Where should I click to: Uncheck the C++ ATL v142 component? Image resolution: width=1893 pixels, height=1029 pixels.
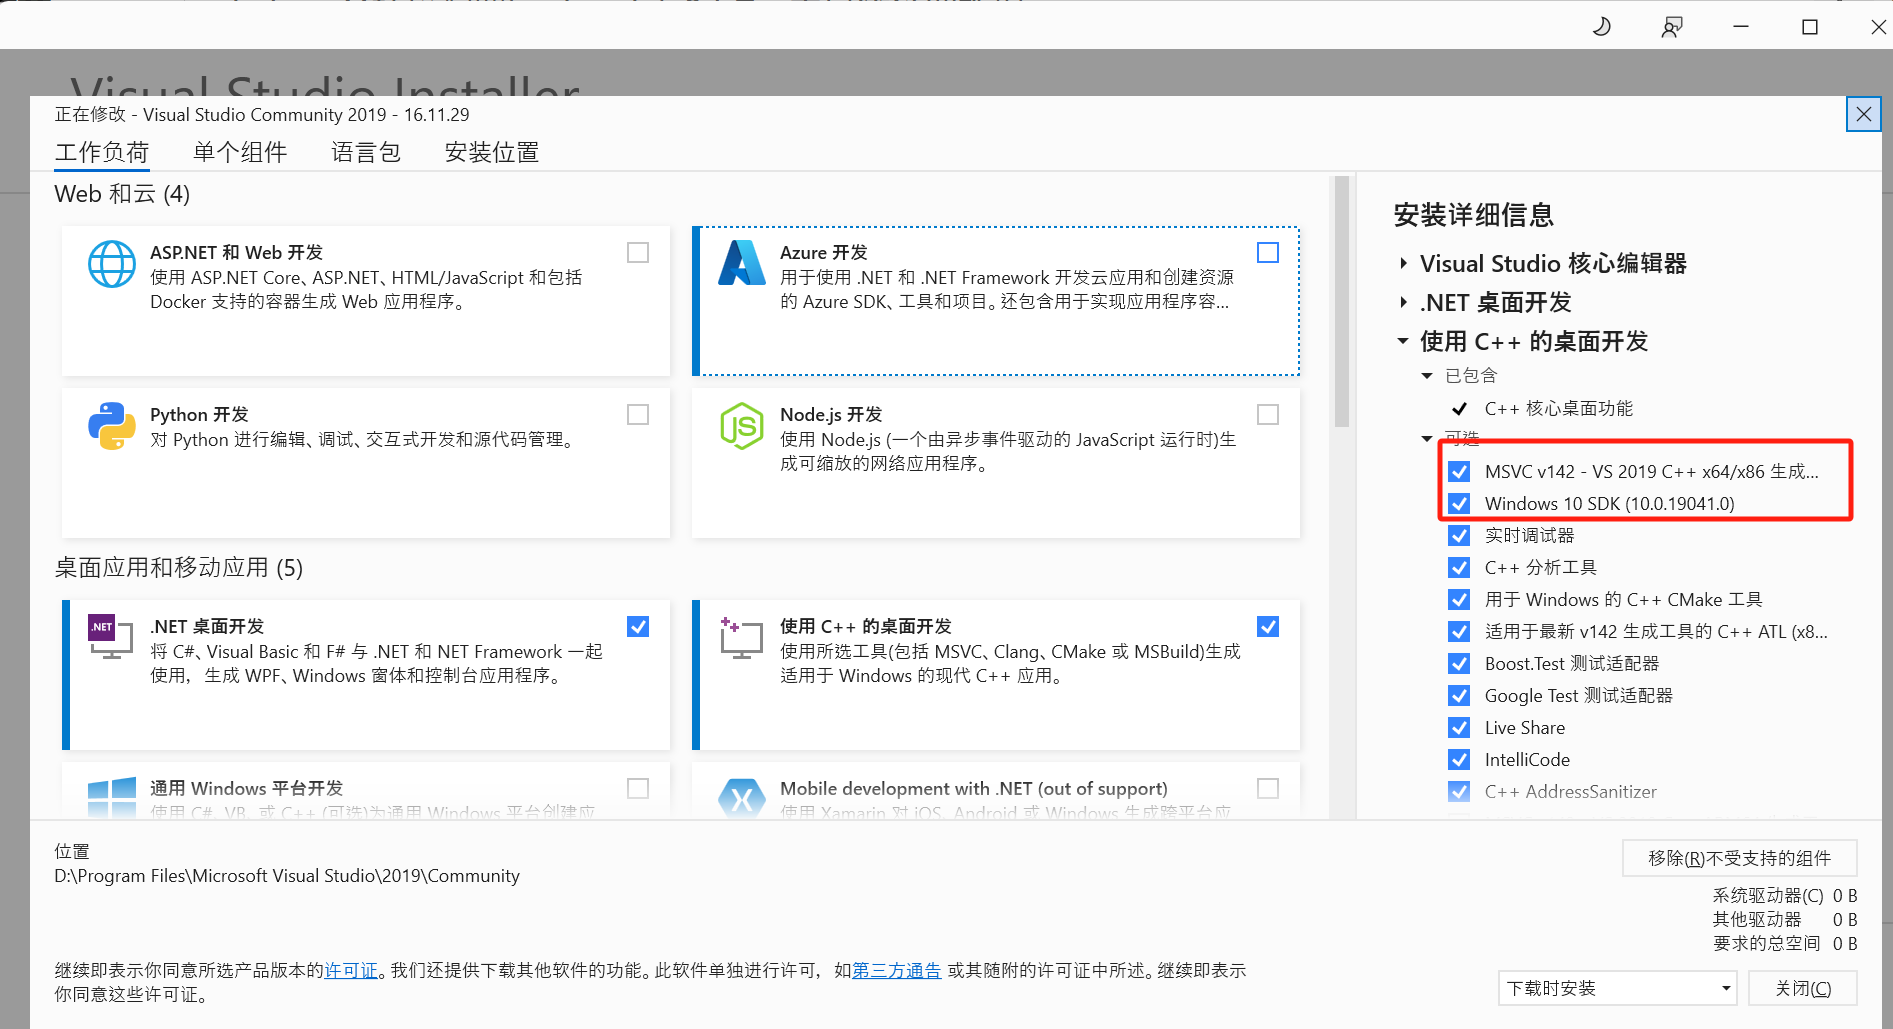click(1459, 631)
